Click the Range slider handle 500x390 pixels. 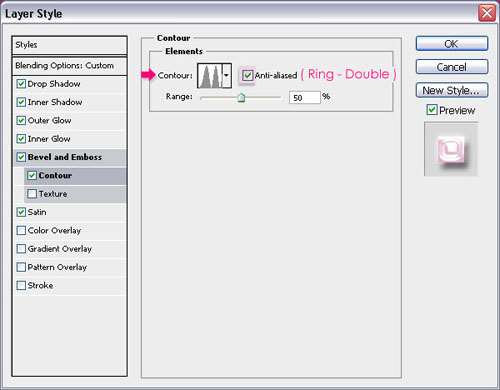tap(241, 97)
